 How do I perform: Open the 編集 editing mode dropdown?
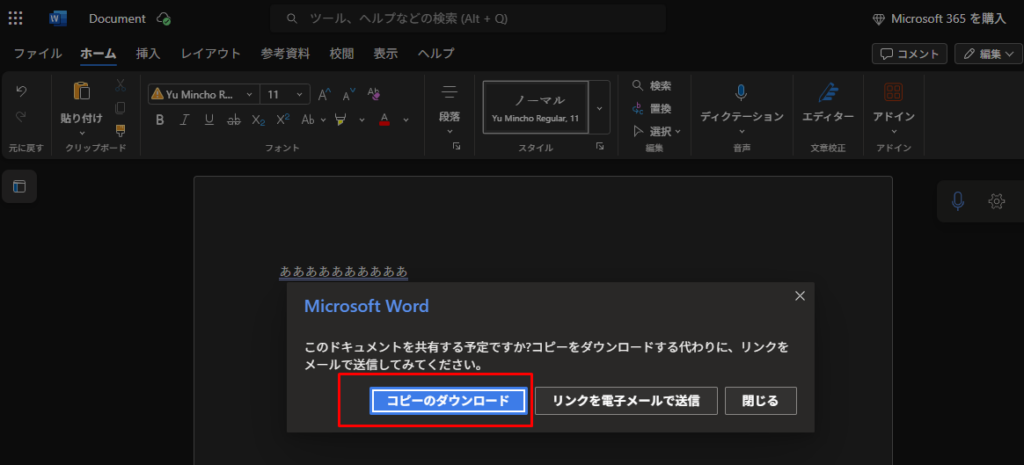point(988,54)
